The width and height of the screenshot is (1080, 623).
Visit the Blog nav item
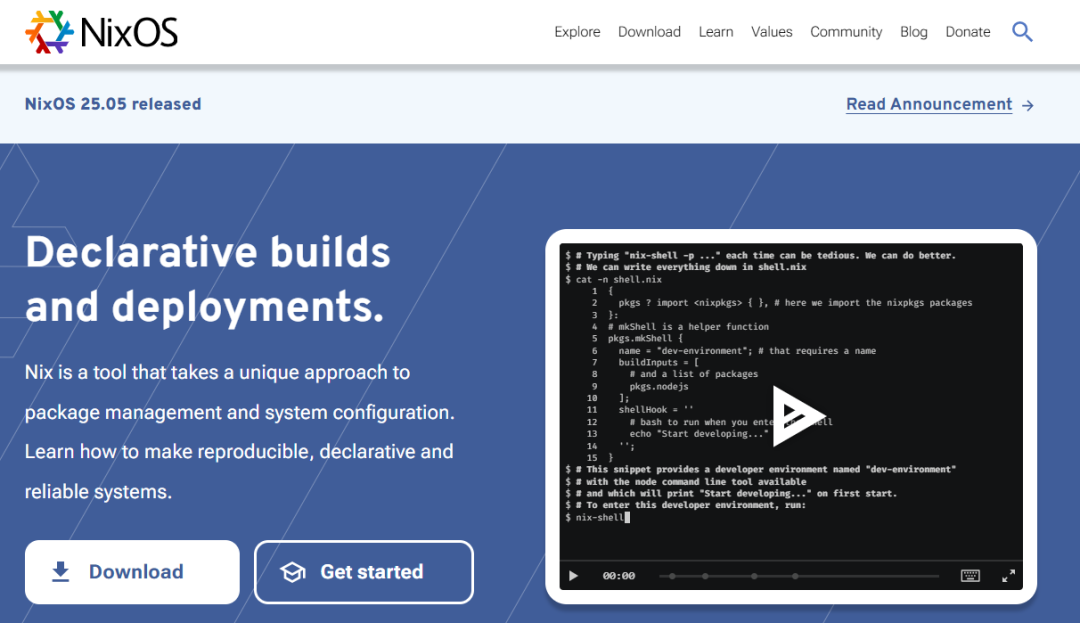(913, 32)
